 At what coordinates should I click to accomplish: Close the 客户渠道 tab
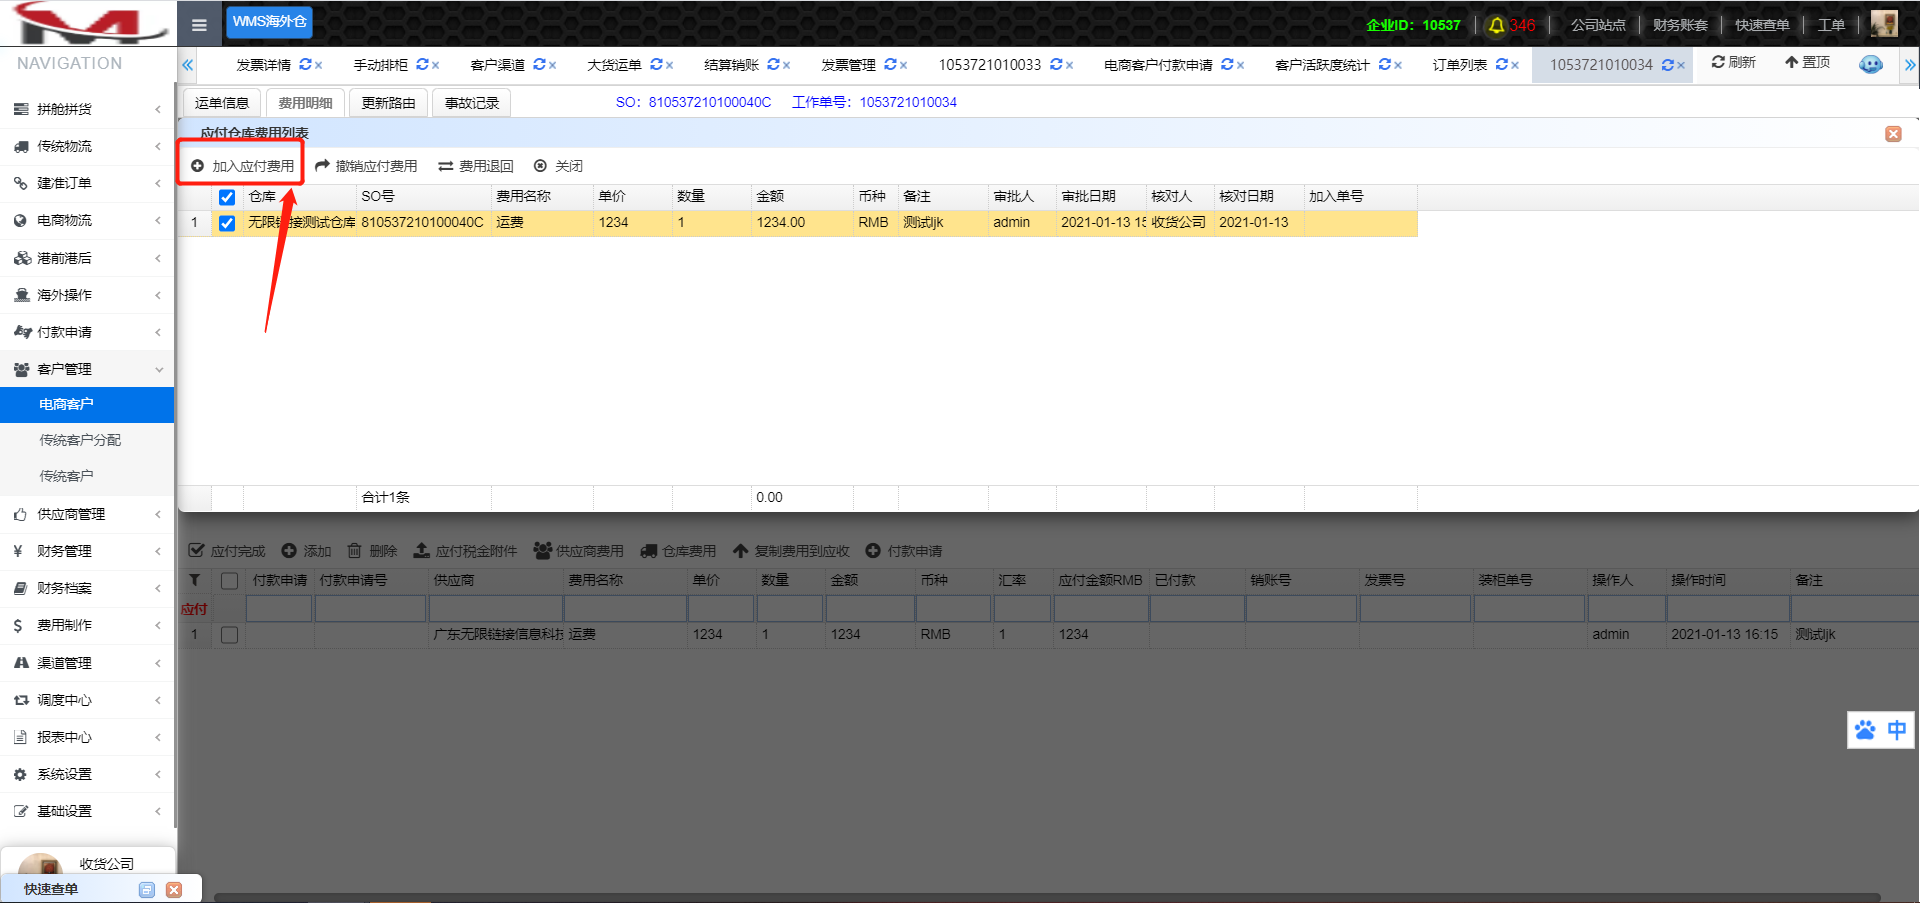pos(553,66)
